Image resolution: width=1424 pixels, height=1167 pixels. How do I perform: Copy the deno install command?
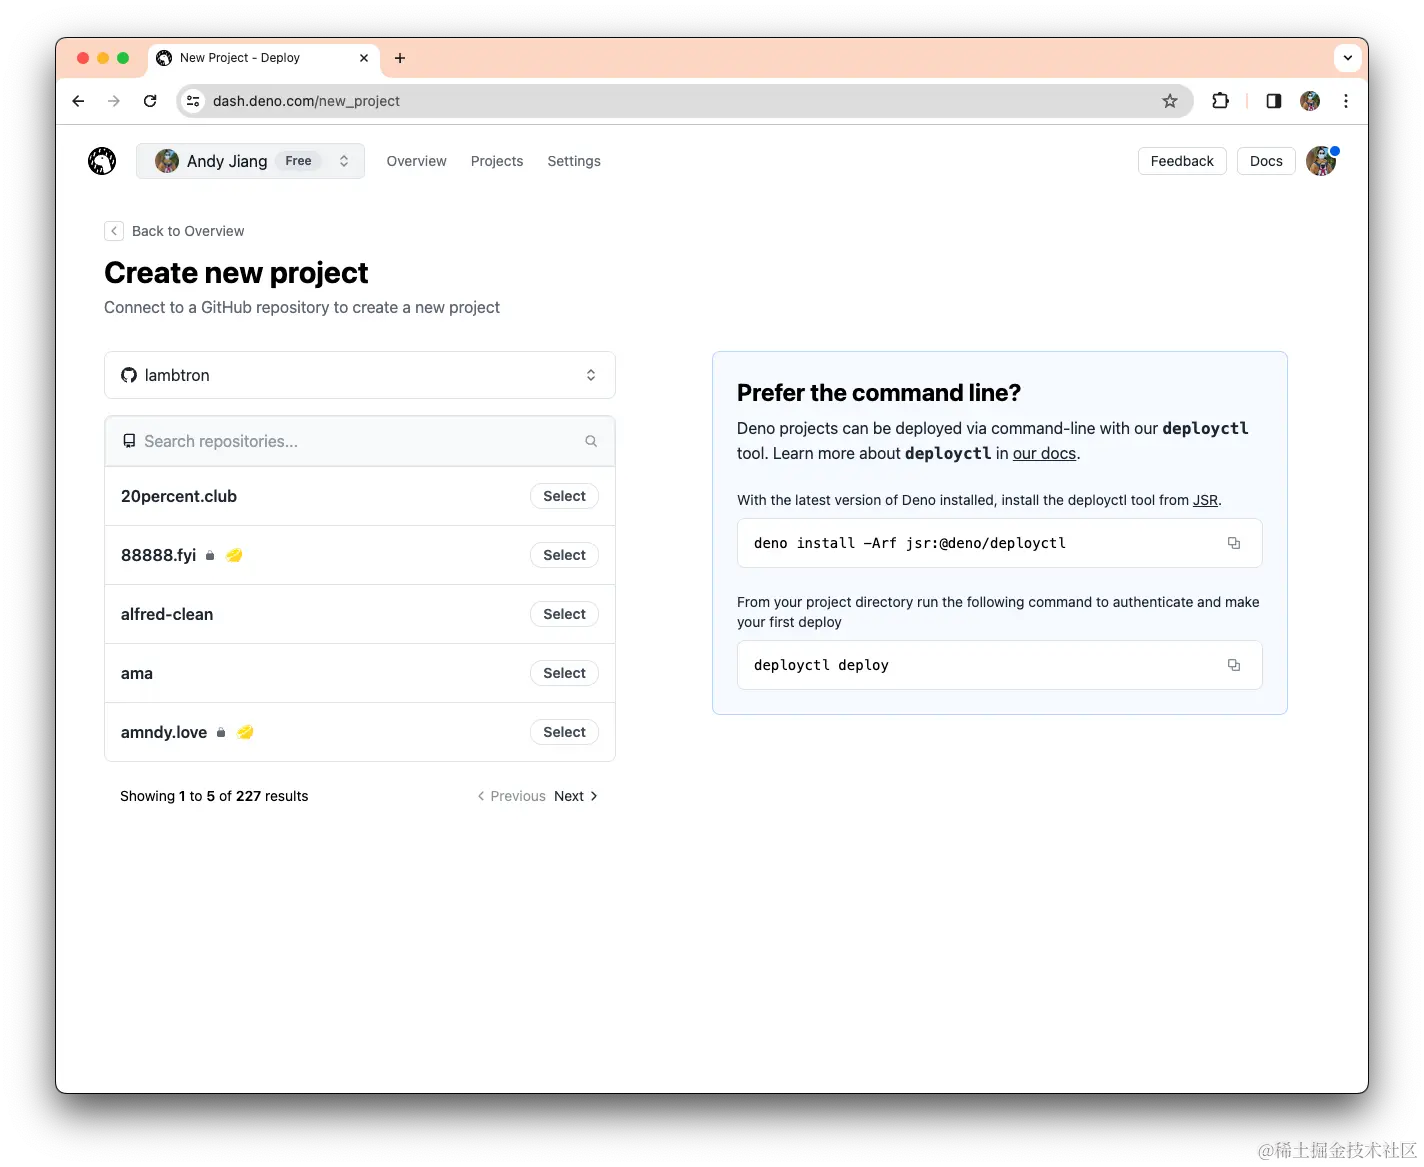point(1234,543)
